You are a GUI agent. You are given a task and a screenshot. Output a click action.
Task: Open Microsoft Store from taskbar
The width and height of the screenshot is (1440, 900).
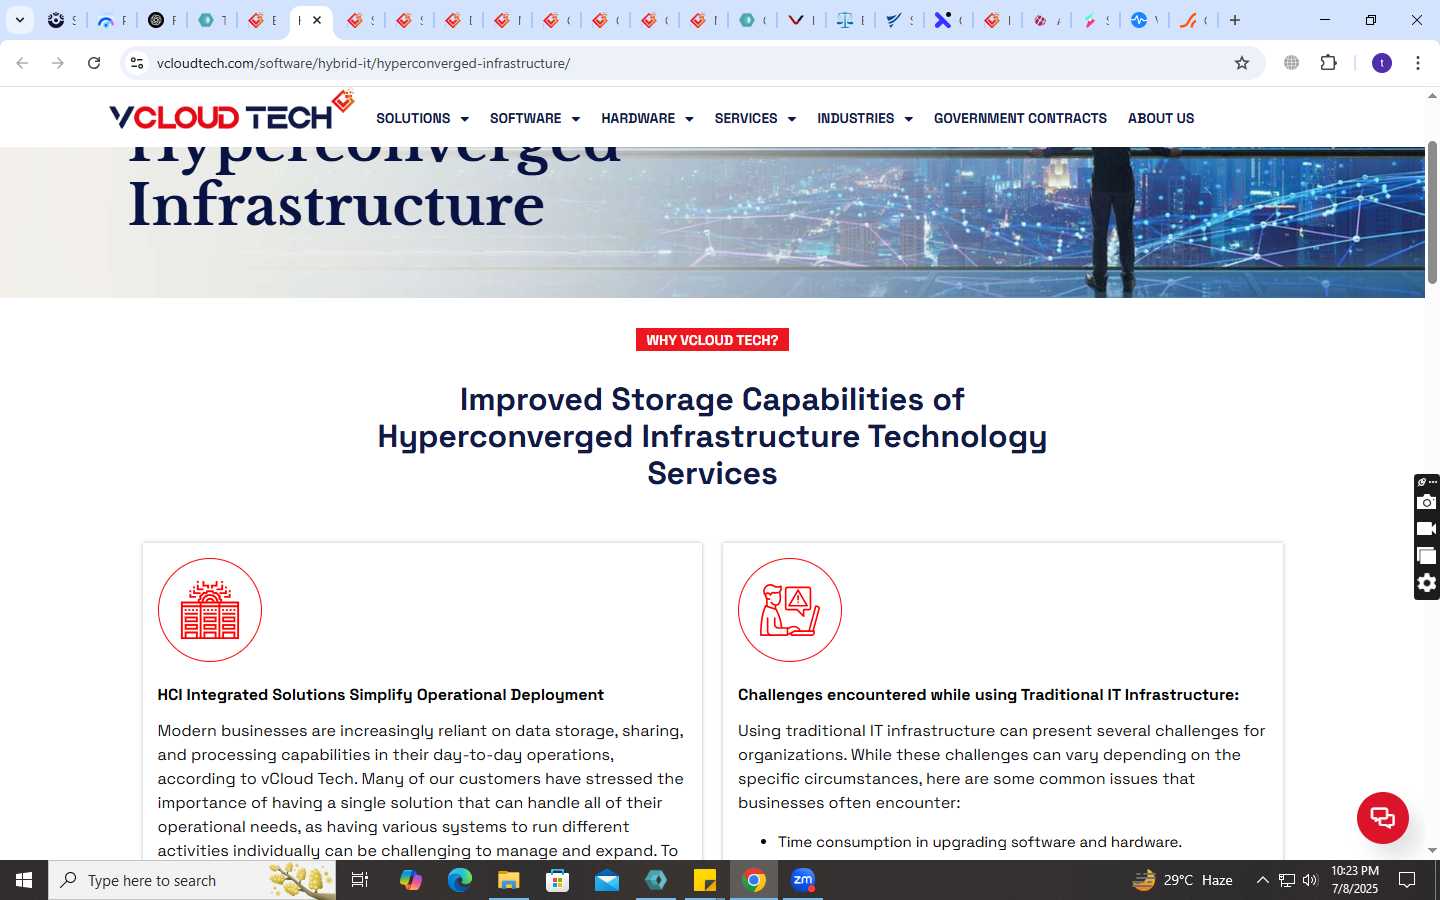pos(557,880)
